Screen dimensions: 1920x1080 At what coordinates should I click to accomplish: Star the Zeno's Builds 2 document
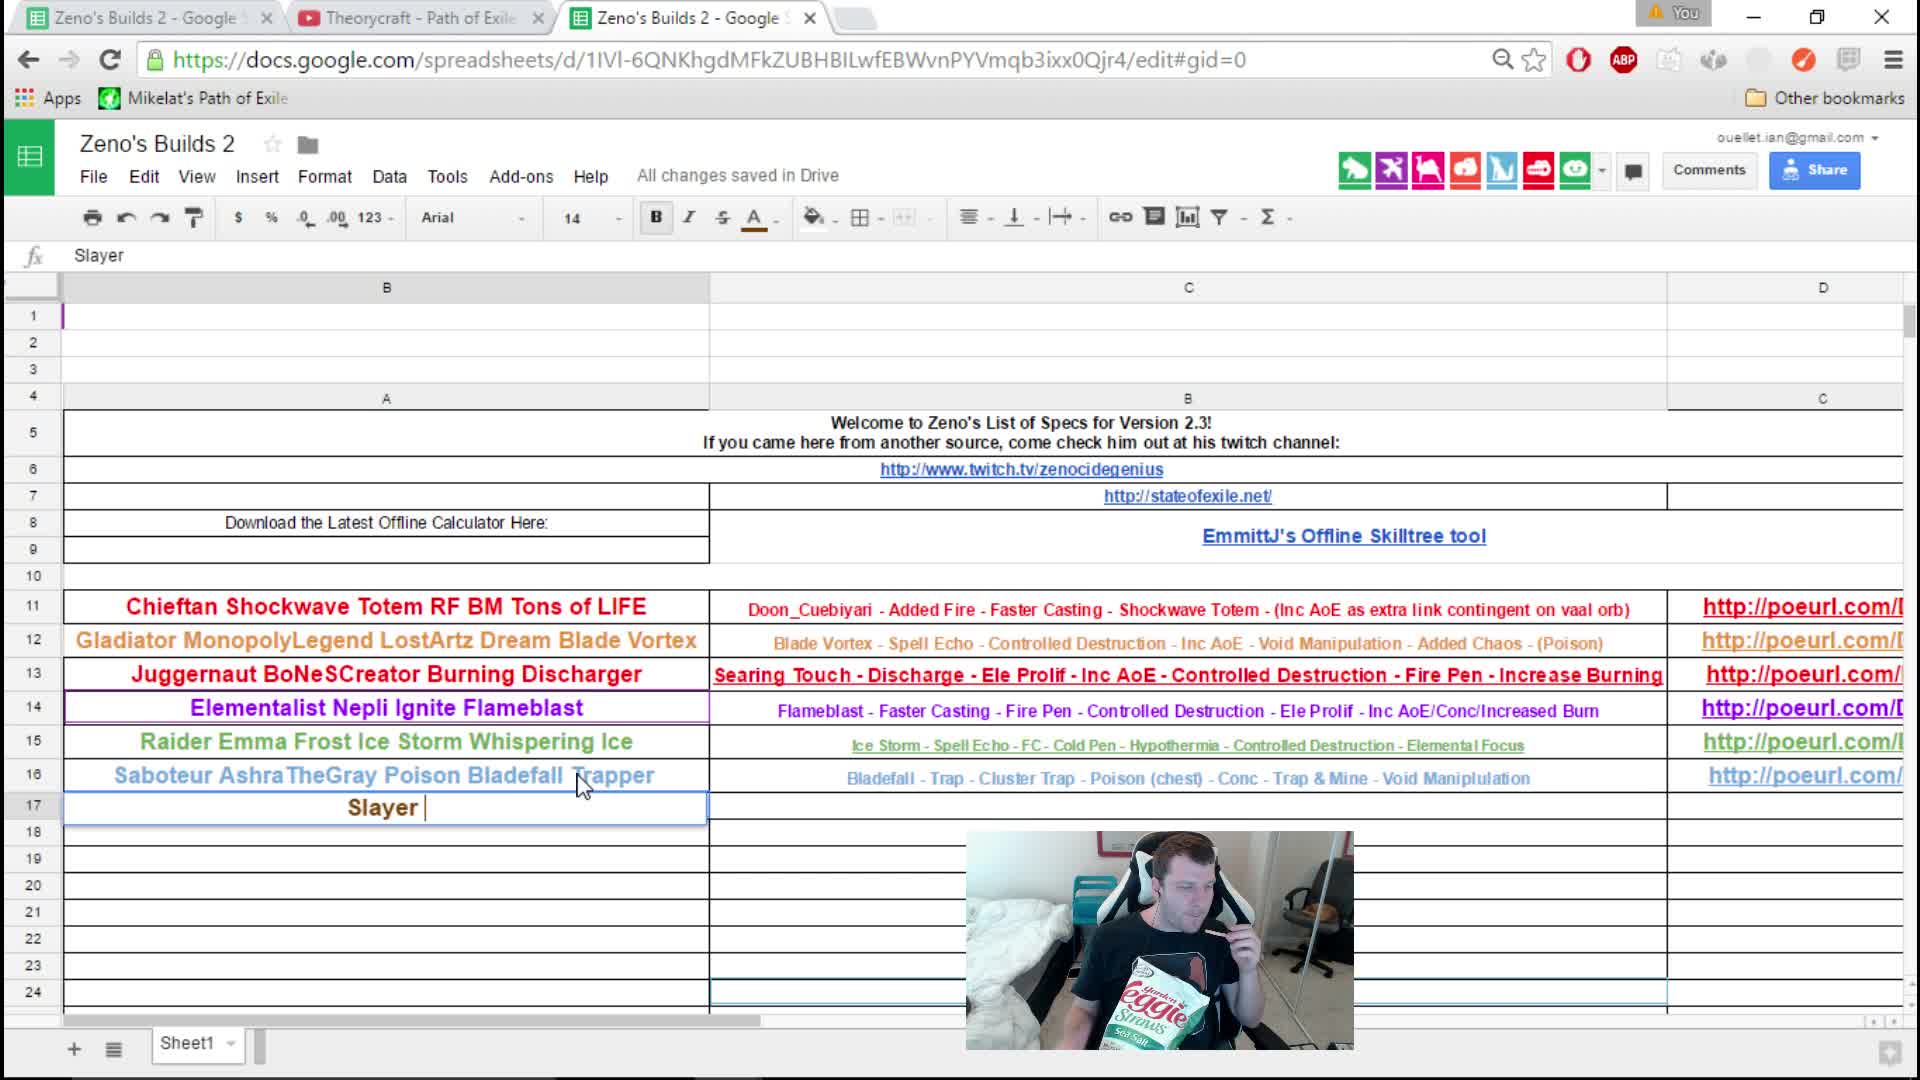coord(272,144)
